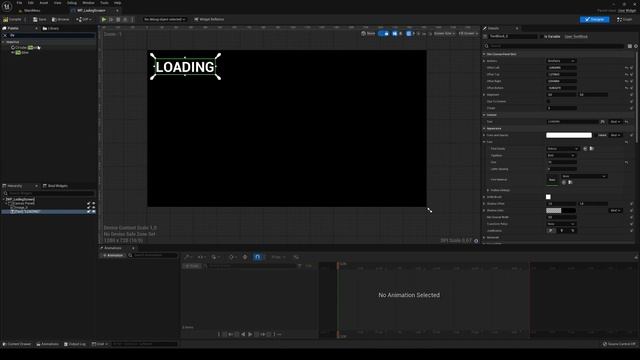Switch to the WP_LoadingScreen tab
Image resolution: width=640 pixels, height=360 pixels.
coord(91,11)
